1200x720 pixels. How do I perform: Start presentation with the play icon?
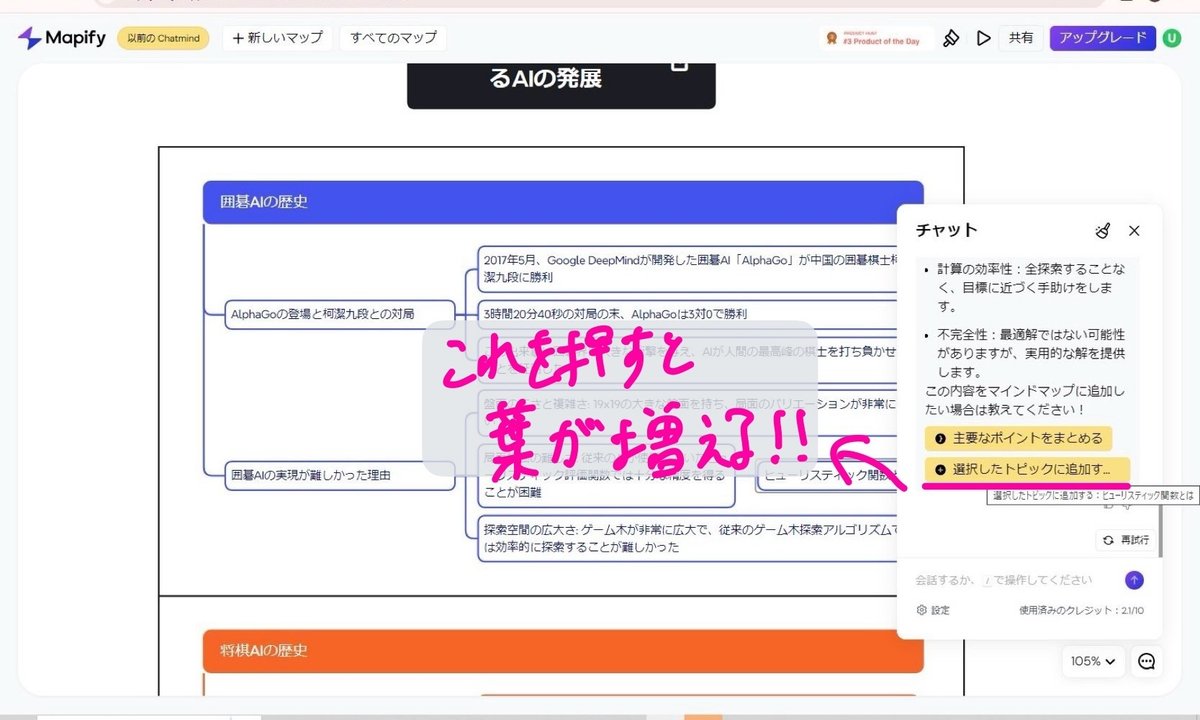[984, 38]
